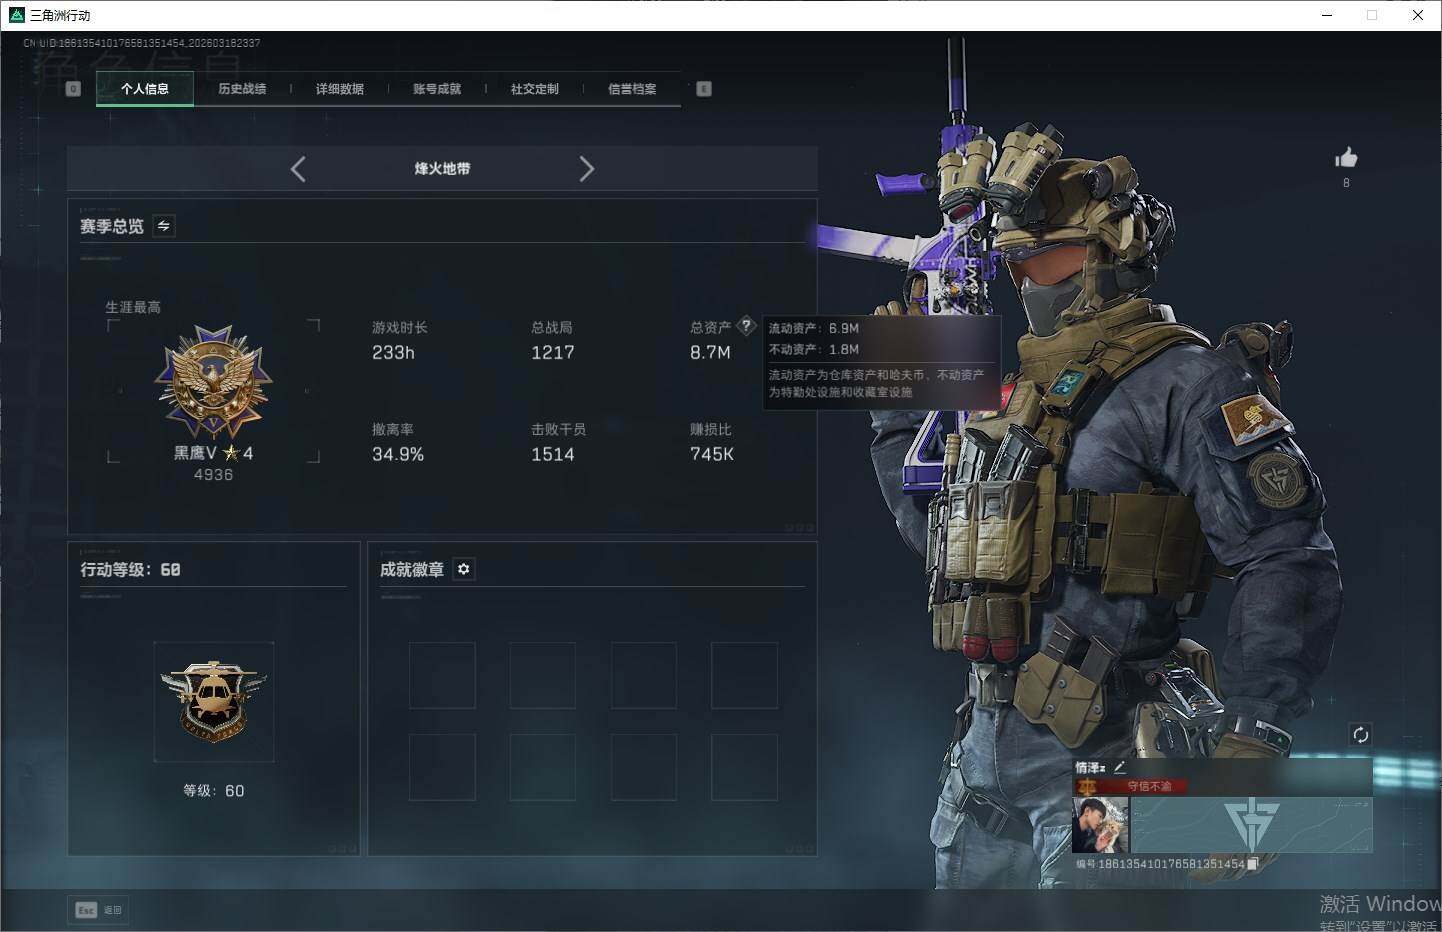Click the 烽火地带 mode title
Viewport: 1442px width, 932px height.
[x=442, y=169]
